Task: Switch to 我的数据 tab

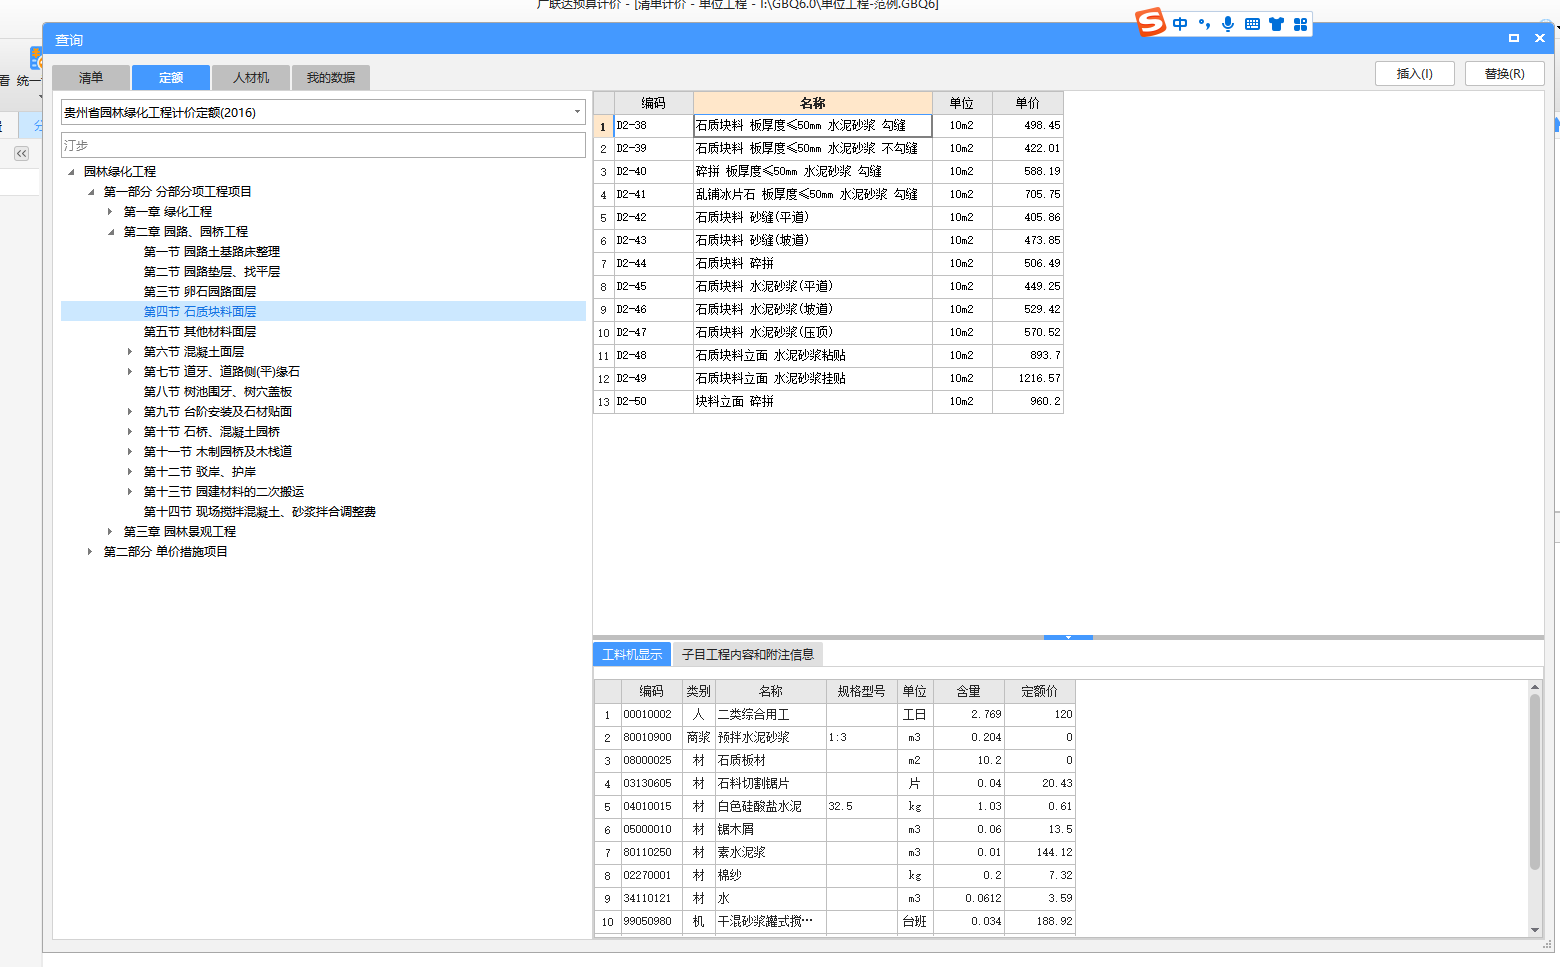Action: (331, 77)
